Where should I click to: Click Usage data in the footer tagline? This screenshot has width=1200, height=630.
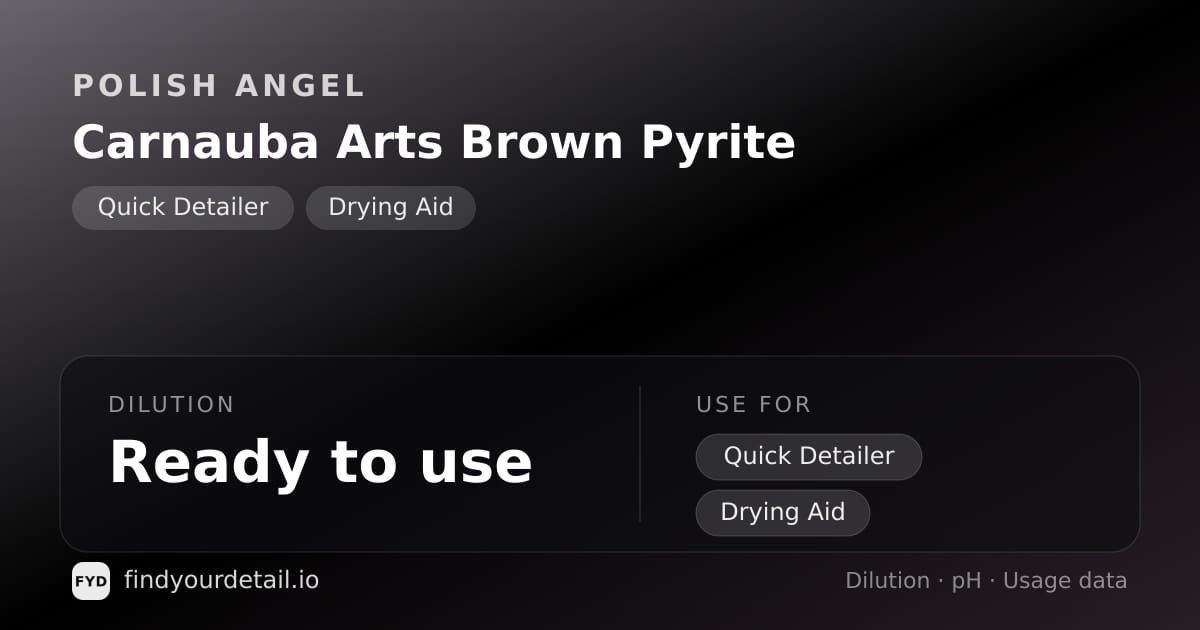(1065, 582)
